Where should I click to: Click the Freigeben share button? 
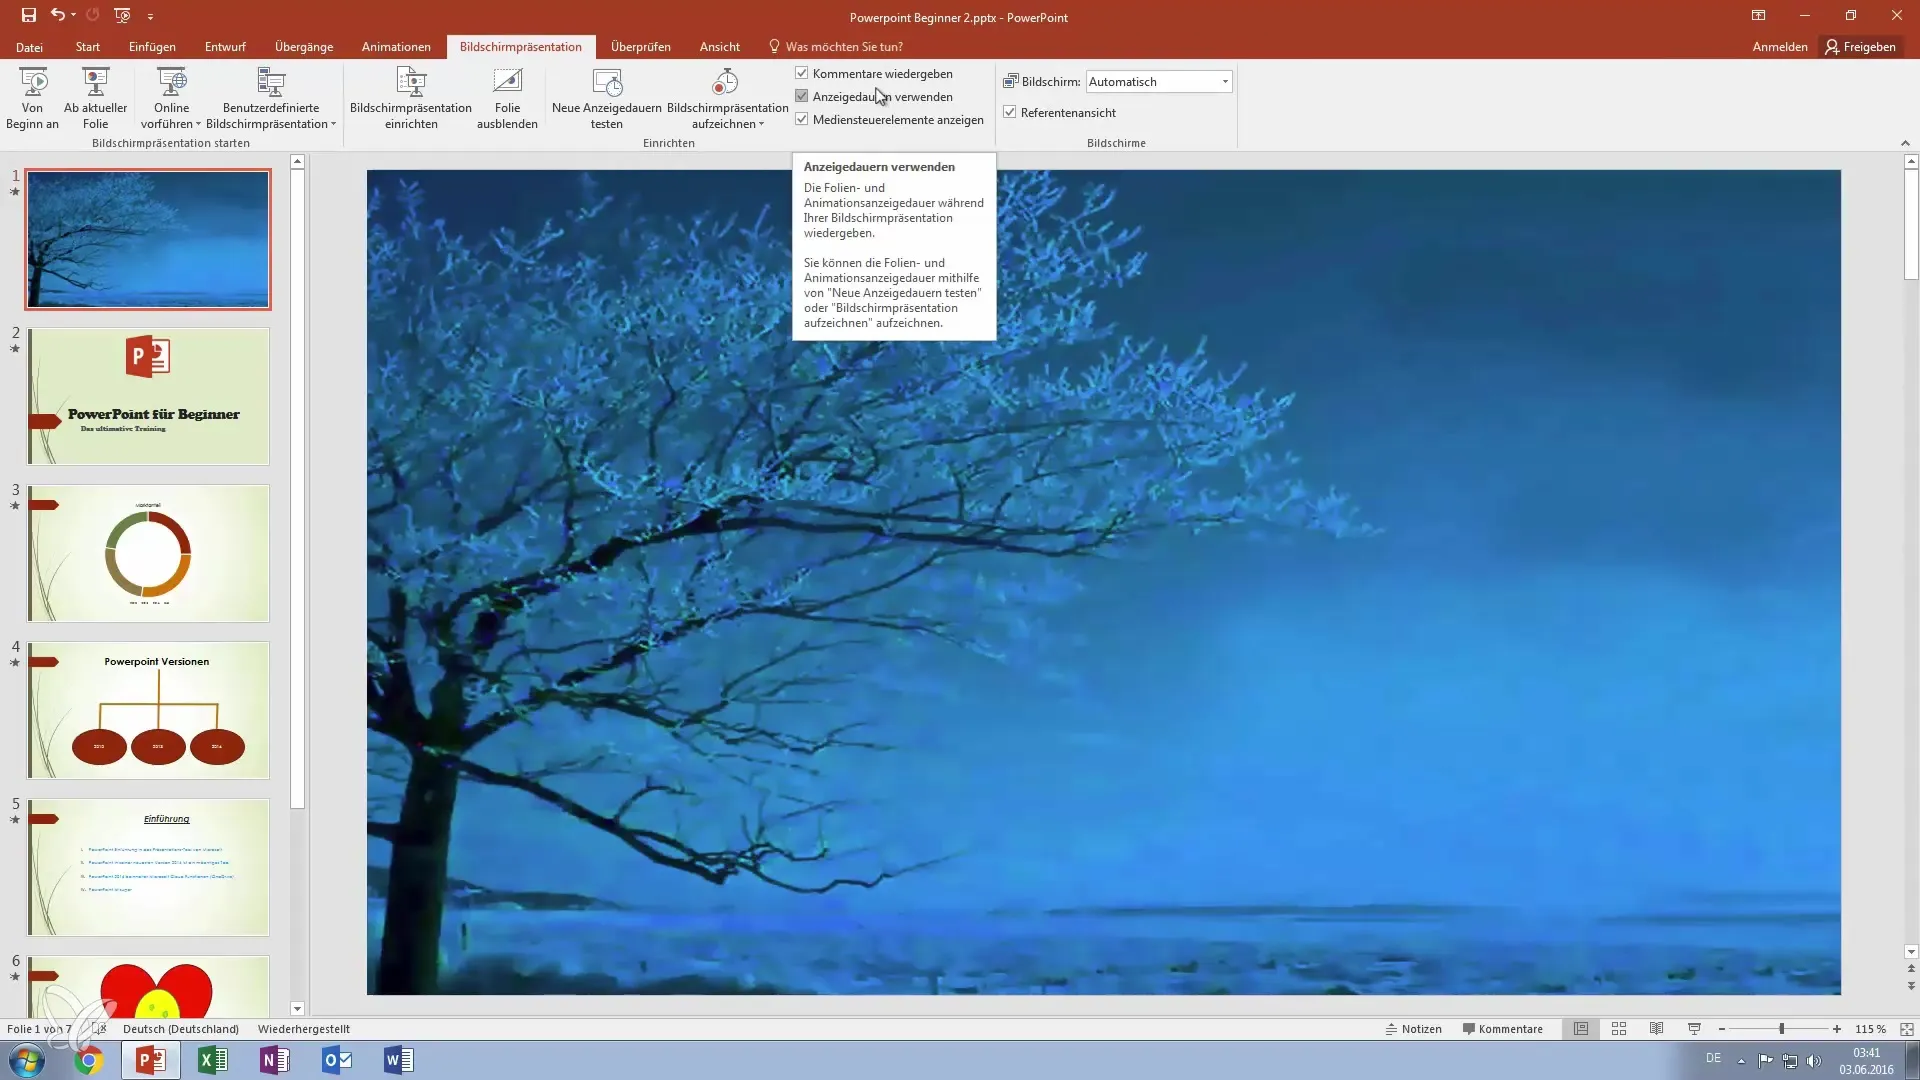tap(1861, 47)
